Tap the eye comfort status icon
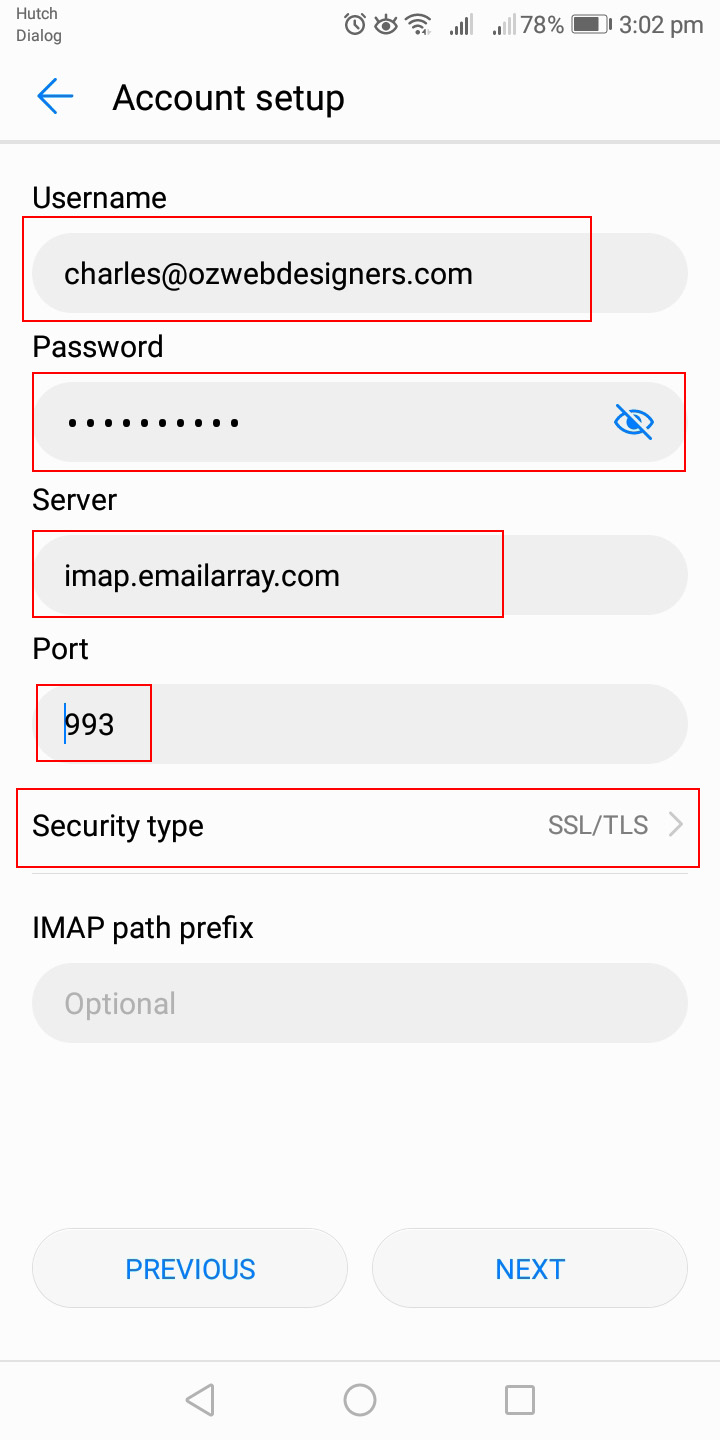This screenshot has width=720, height=1440. [386, 25]
